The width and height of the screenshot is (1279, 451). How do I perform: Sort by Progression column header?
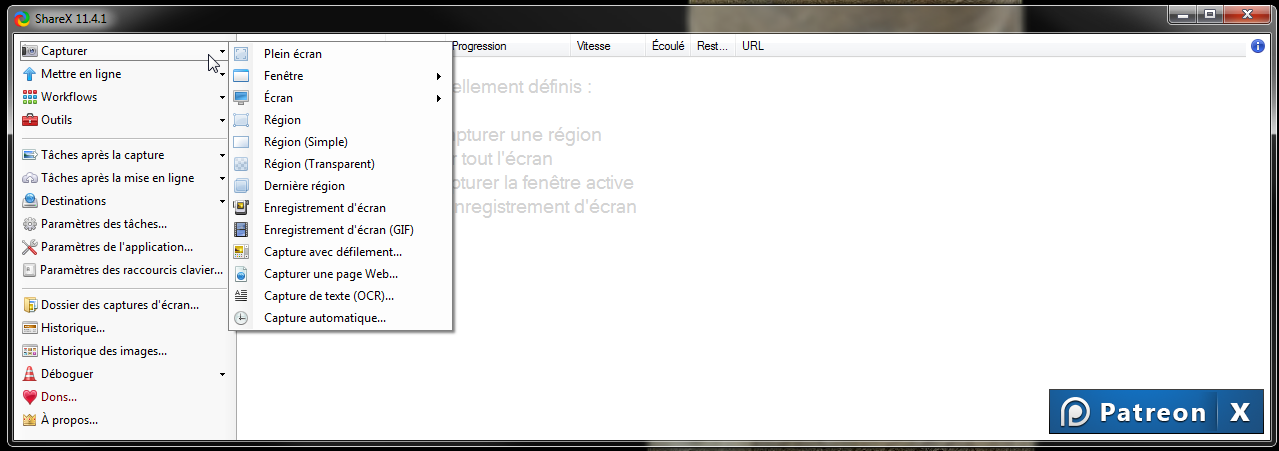click(509, 46)
